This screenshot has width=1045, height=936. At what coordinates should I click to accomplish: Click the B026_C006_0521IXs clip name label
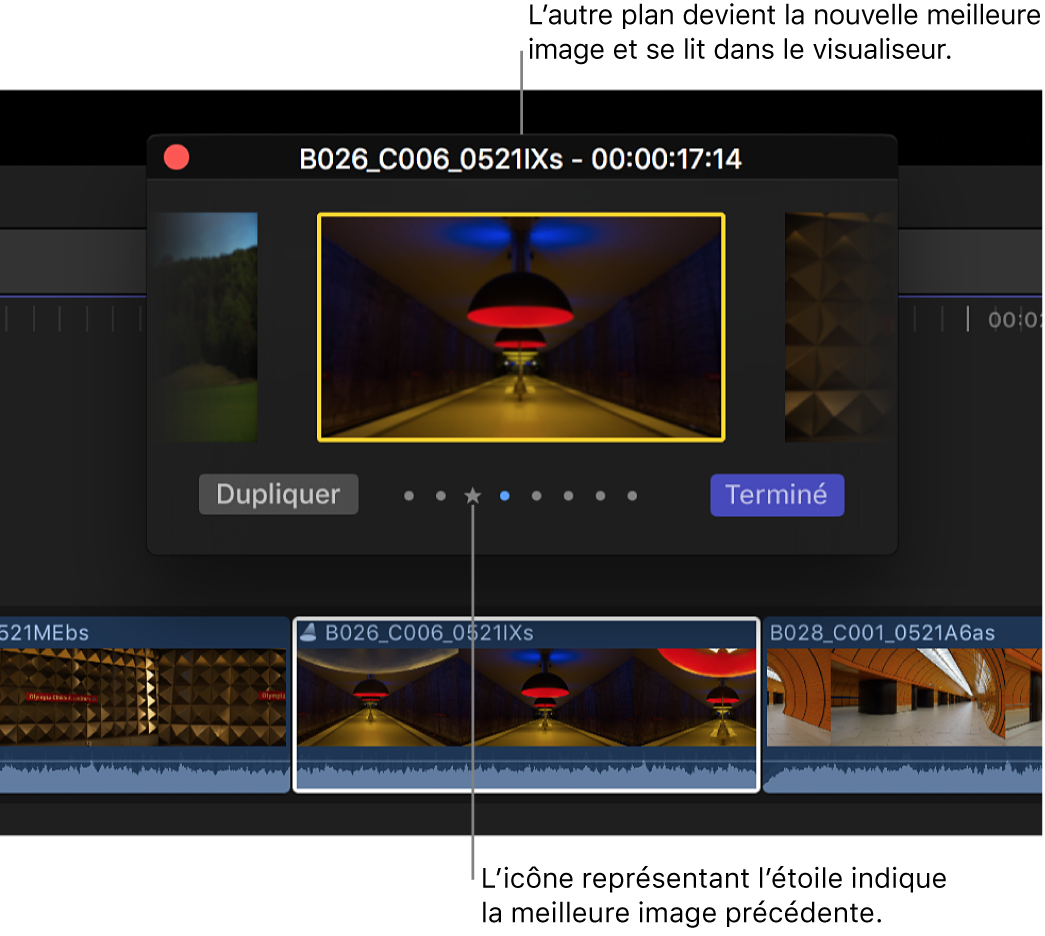pos(429,633)
